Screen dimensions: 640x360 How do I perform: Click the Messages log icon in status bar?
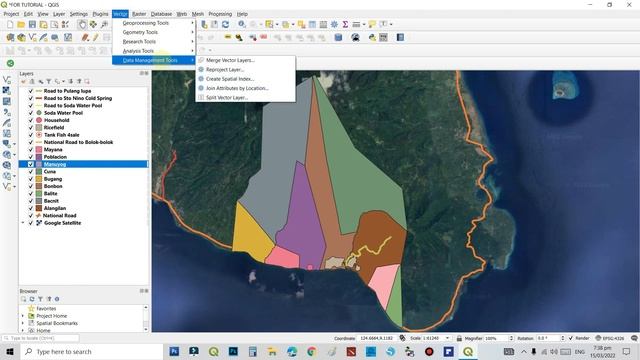click(634, 338)
